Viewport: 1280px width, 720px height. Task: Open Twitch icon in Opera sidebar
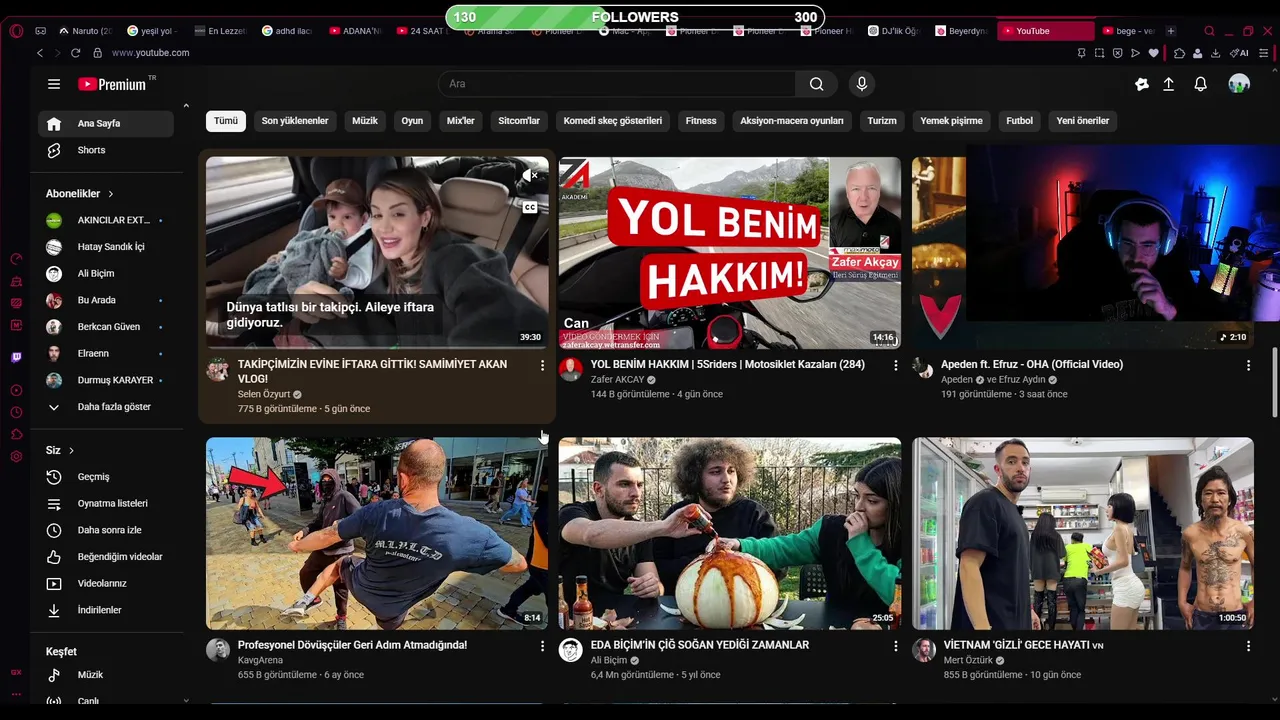click(x=16, y=357)
